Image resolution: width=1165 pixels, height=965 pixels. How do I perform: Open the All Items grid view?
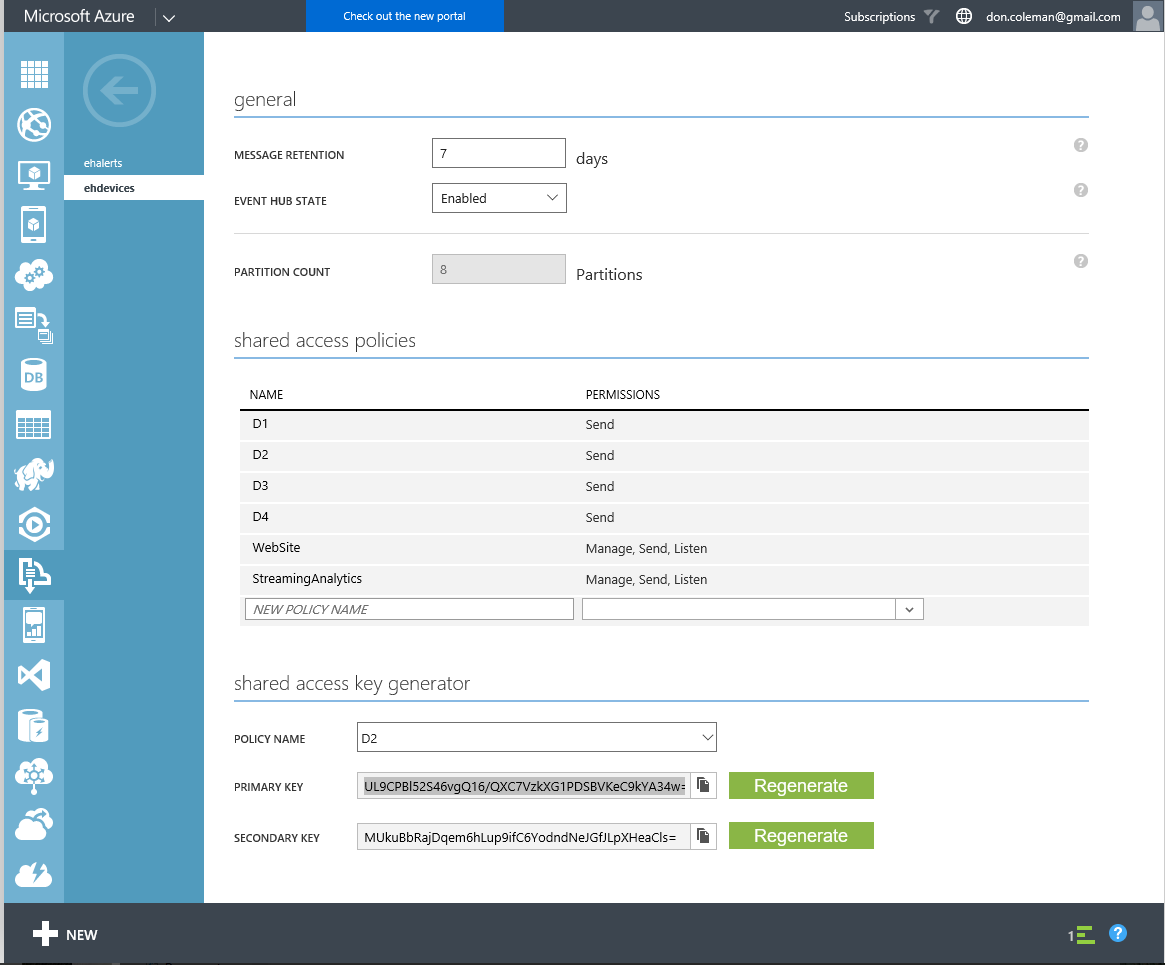tap(34, 75)
